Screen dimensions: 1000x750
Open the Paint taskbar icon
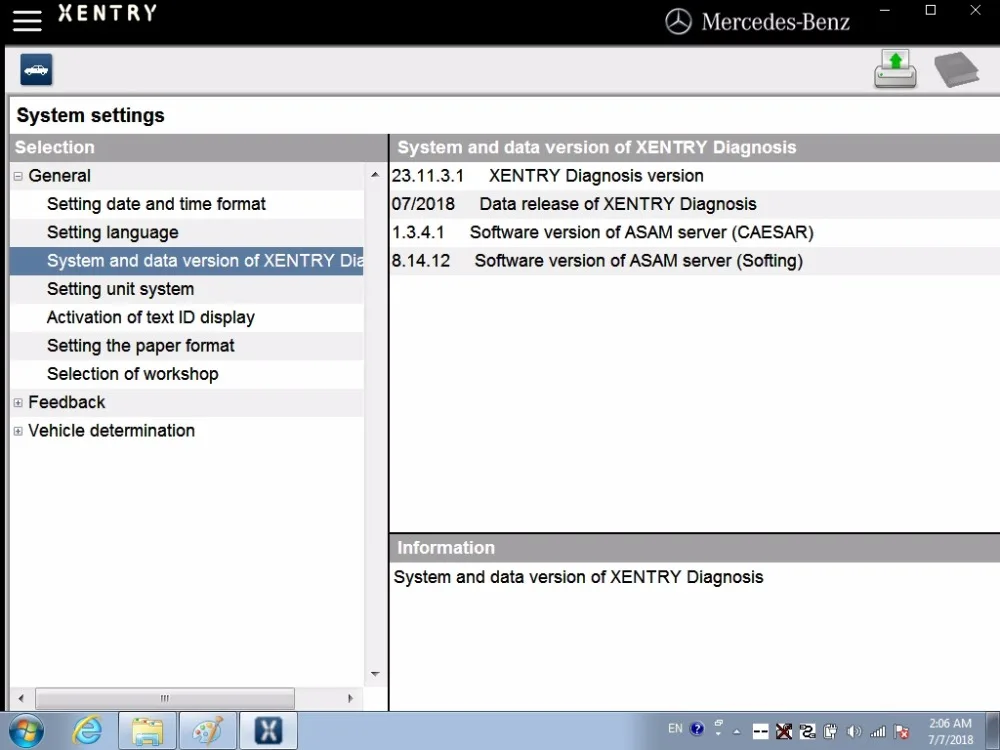[208, 732]
